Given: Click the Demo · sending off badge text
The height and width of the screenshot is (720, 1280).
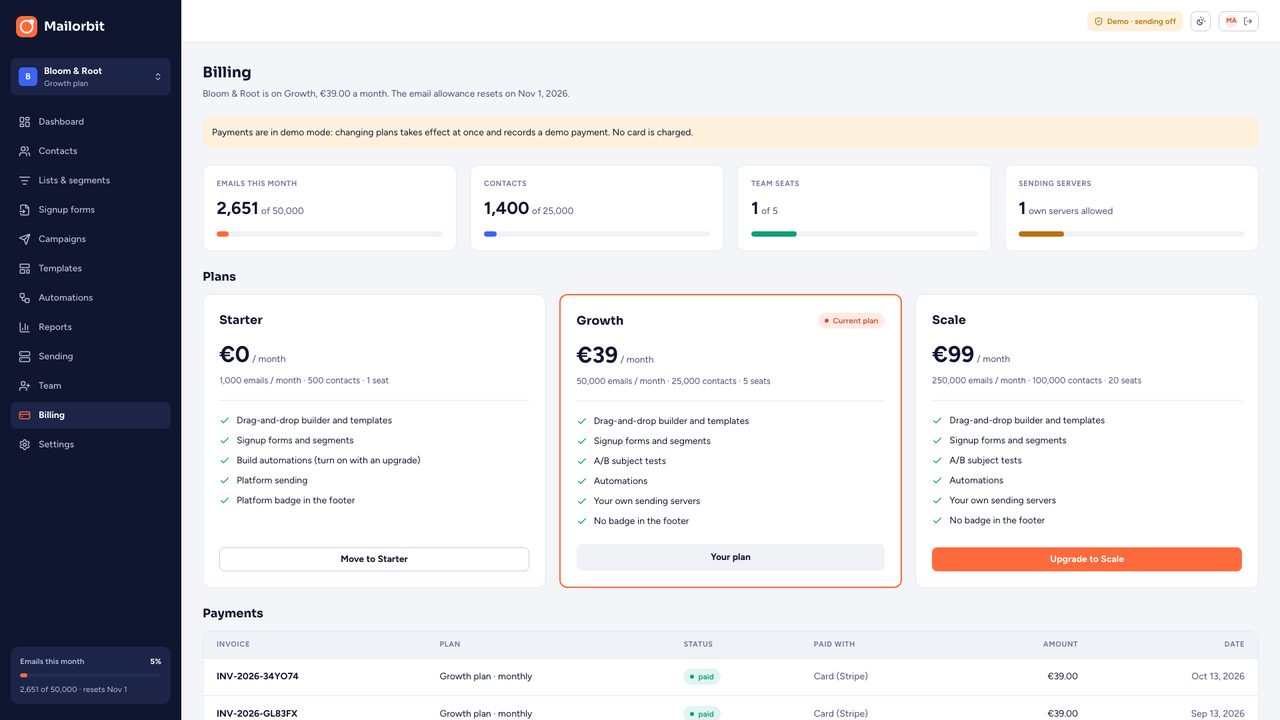Looking at the screenshot, I should [1141, 21].
